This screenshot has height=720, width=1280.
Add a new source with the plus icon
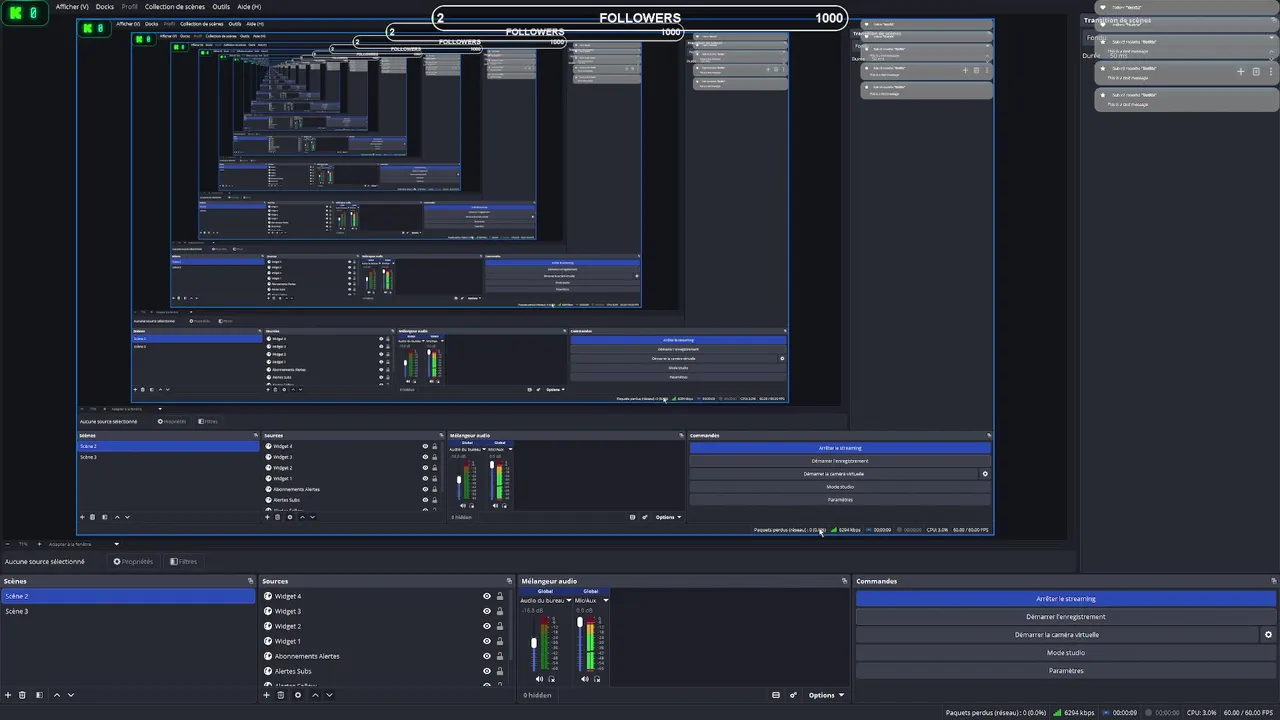tap(266, 695)
